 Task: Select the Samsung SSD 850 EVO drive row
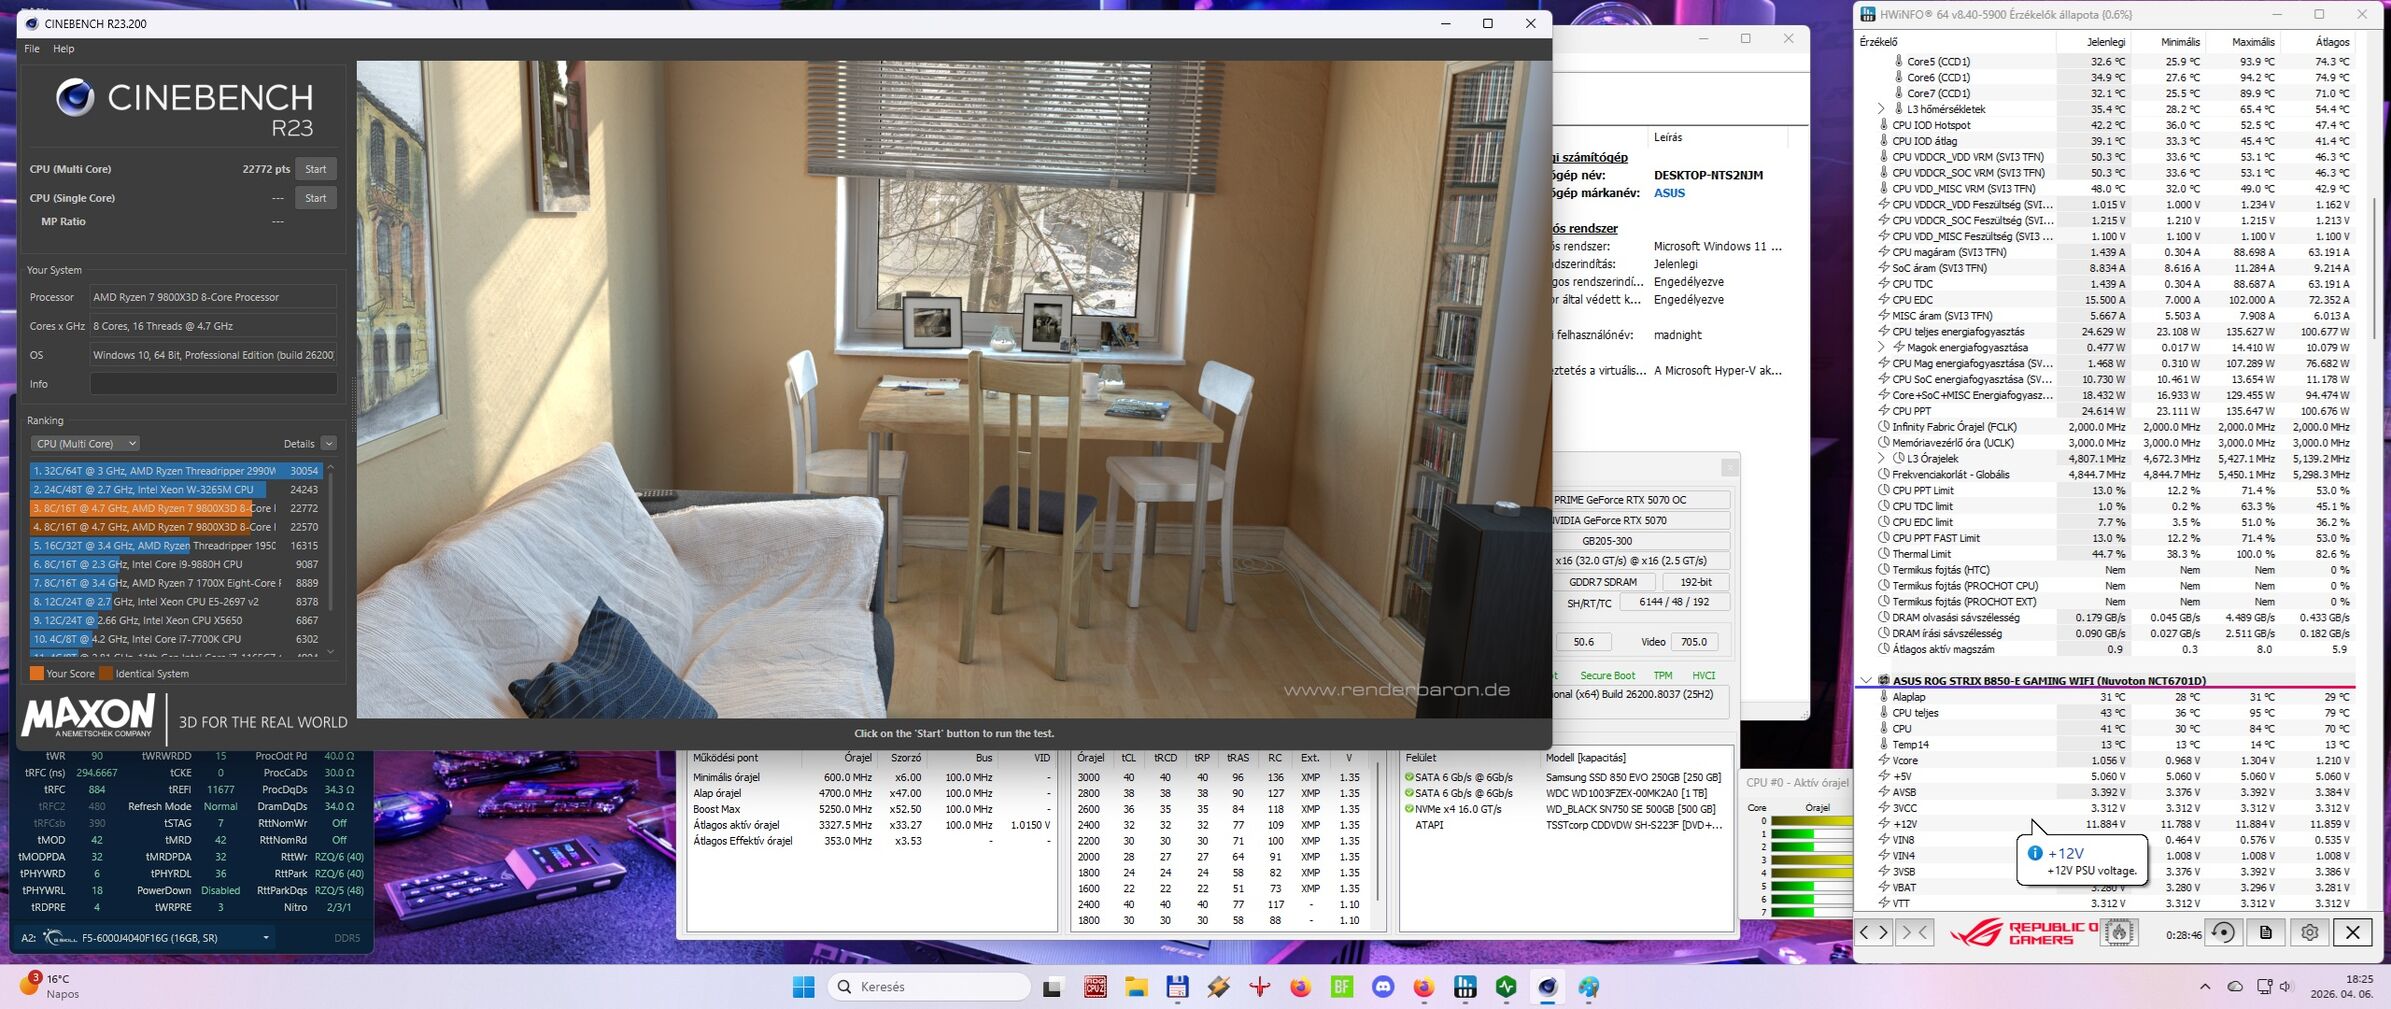pyautogui.click(x=1565, y=777)
